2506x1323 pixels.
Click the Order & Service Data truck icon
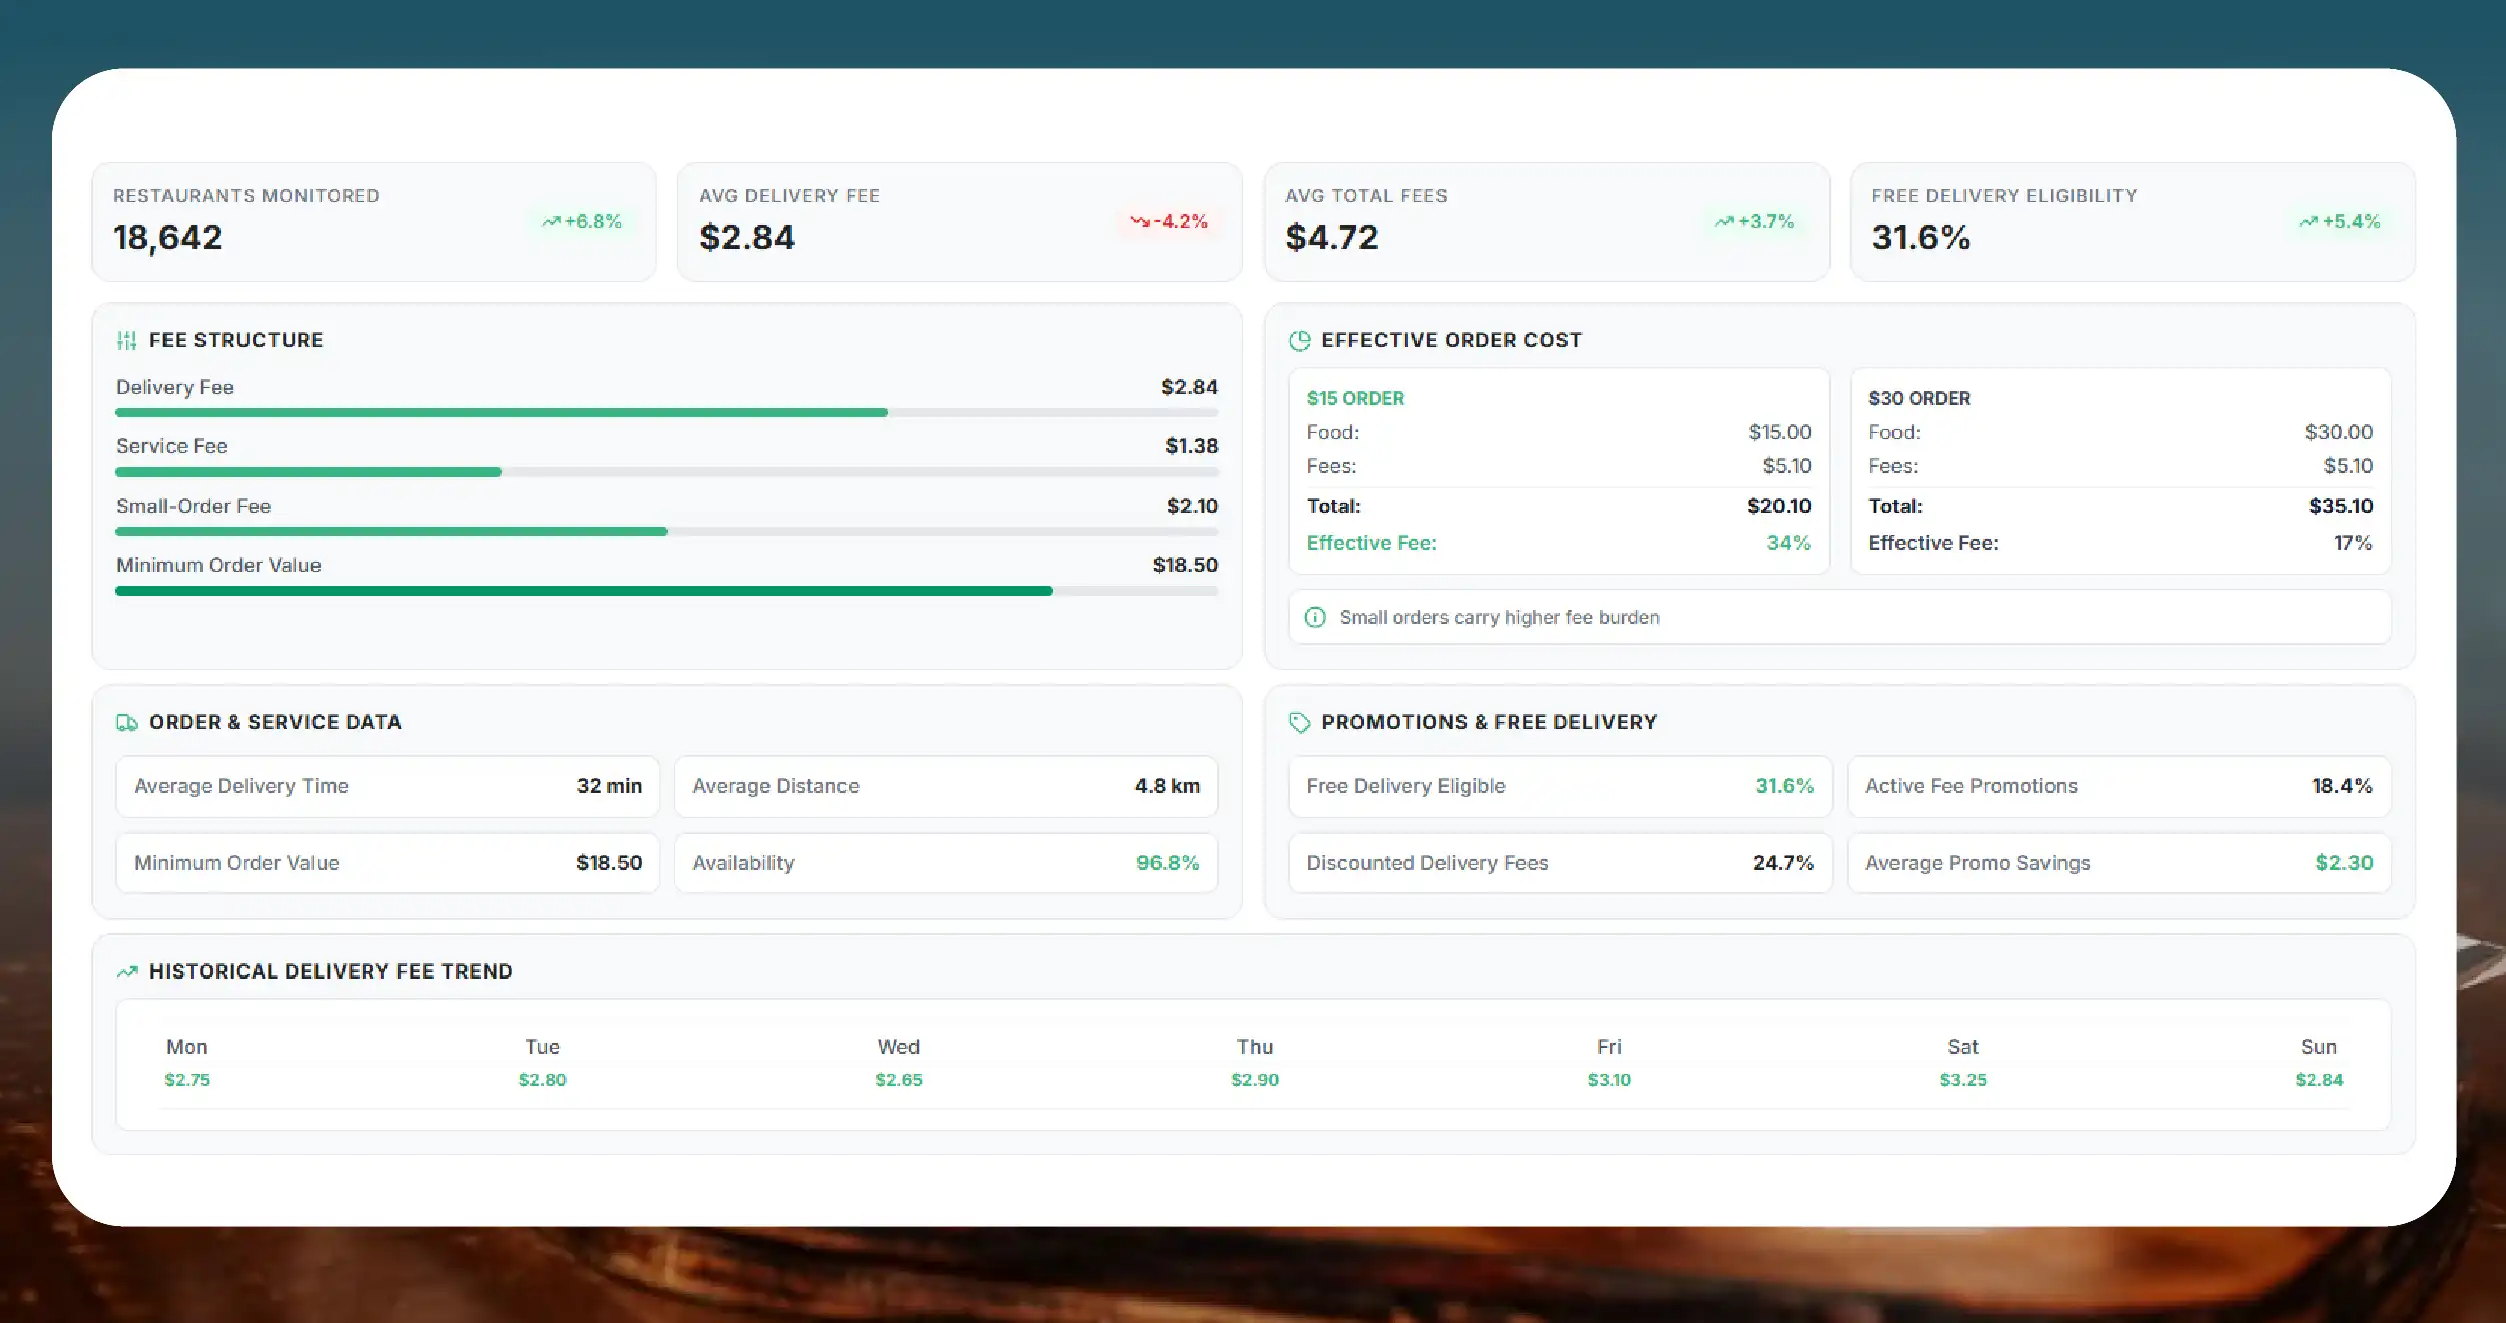(x=127, y=723)
